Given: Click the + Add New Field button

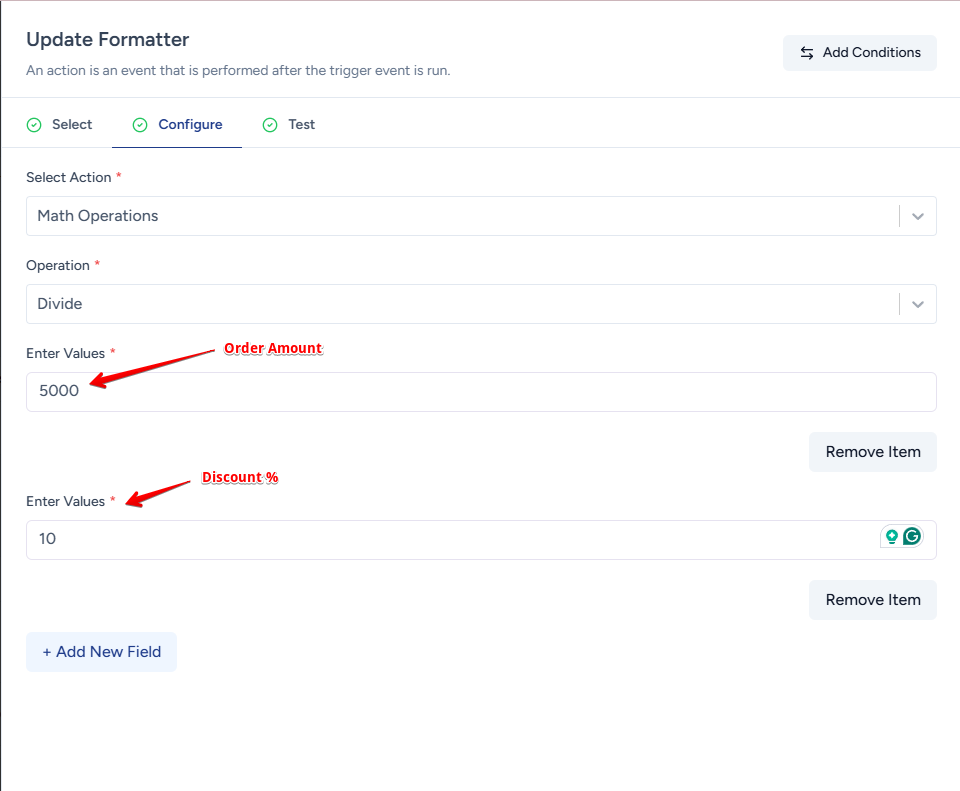Looking at the screenshot, I should tap(101, 652).
